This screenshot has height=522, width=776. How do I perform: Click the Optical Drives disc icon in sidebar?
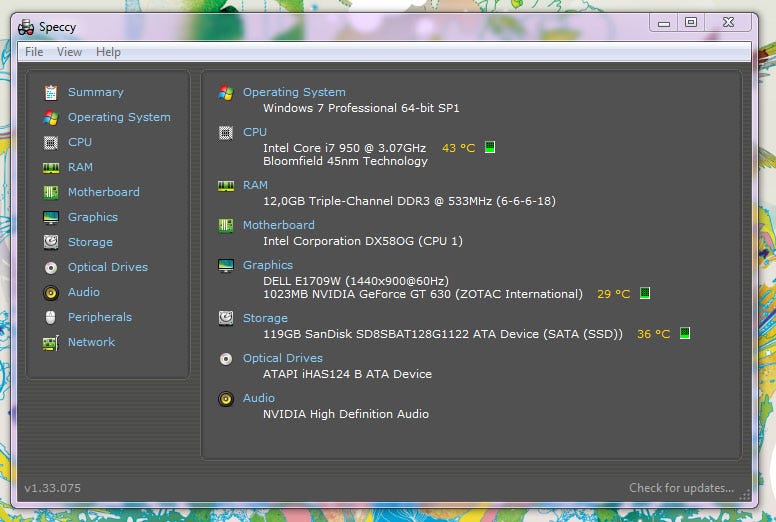[51, 267]
